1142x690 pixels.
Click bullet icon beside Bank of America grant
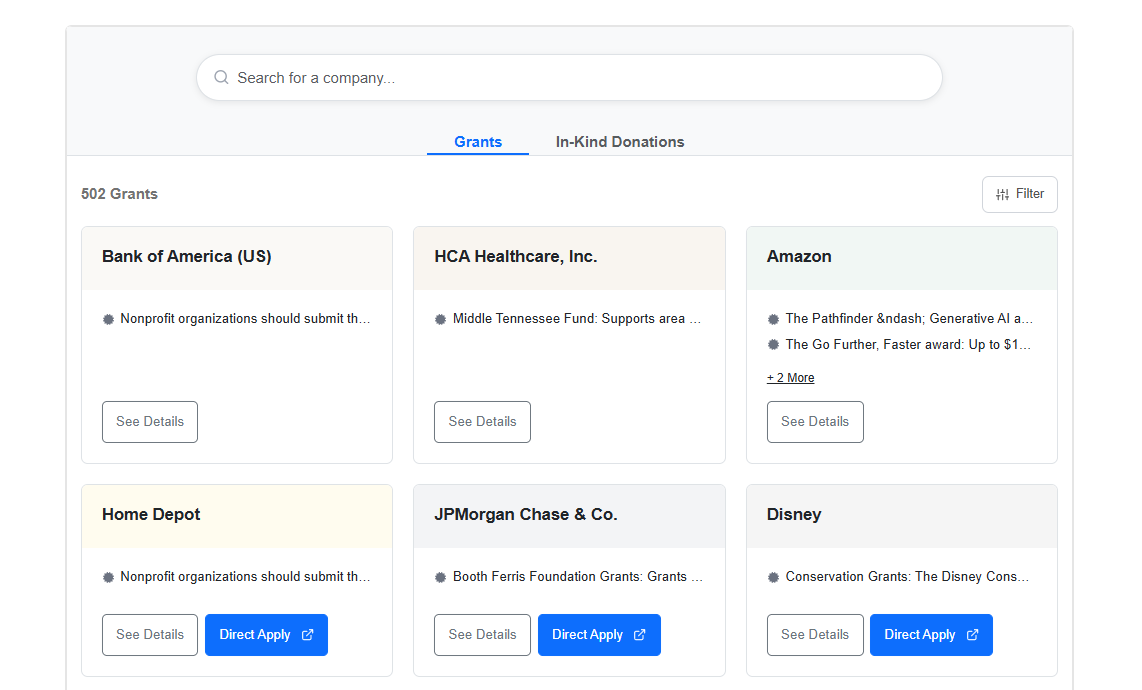coord(108,318)
